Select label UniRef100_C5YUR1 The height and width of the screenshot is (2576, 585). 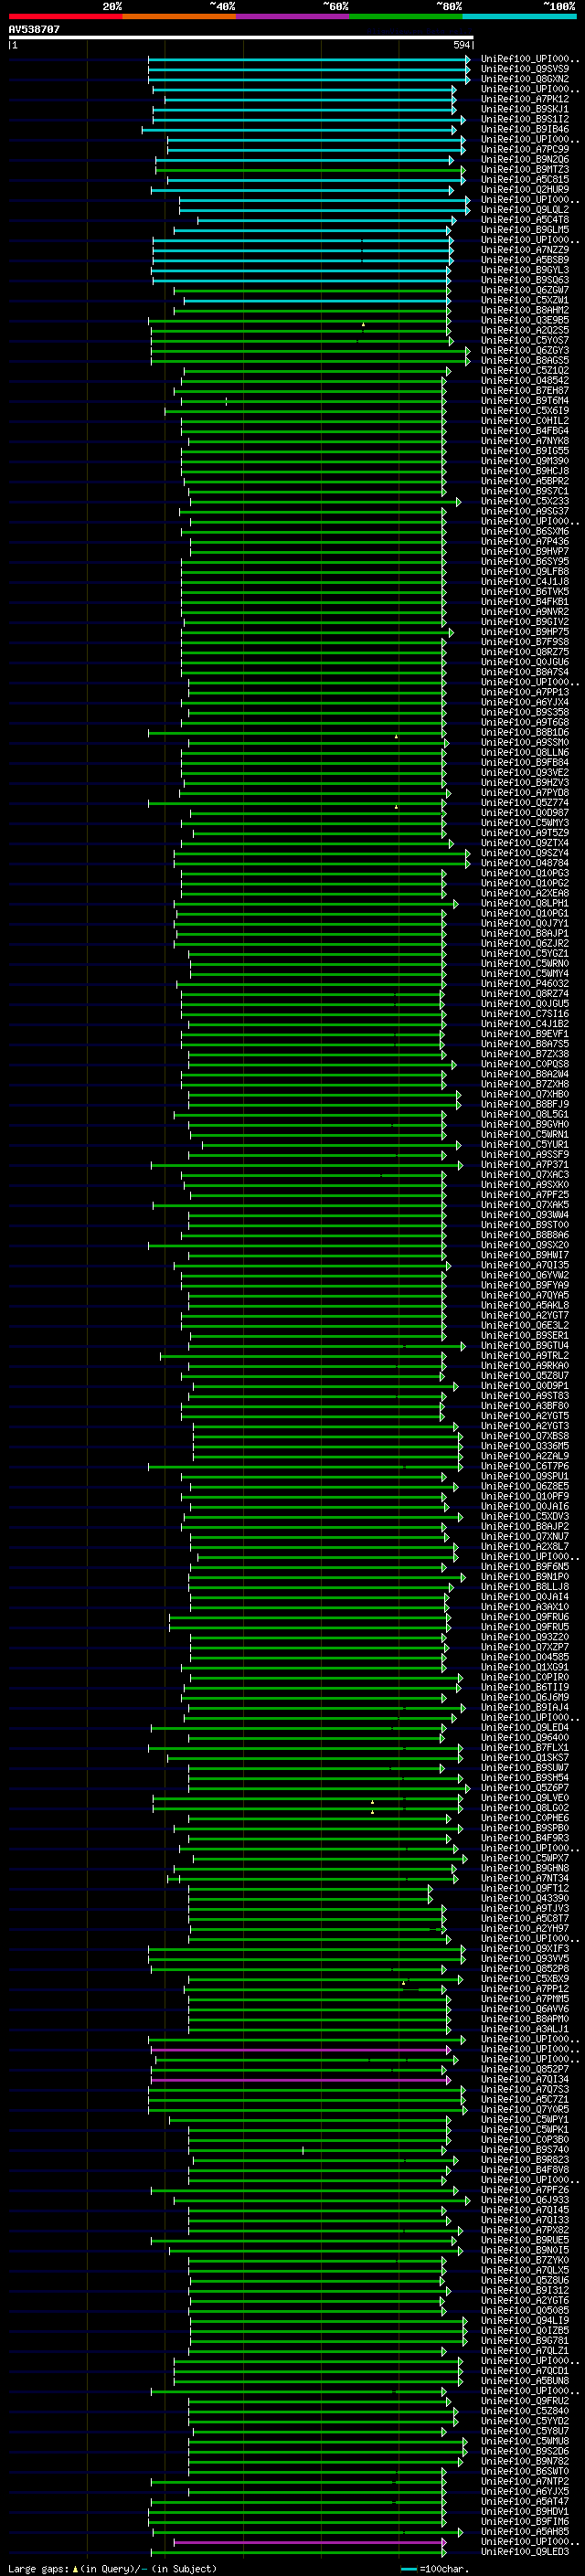525,1145
